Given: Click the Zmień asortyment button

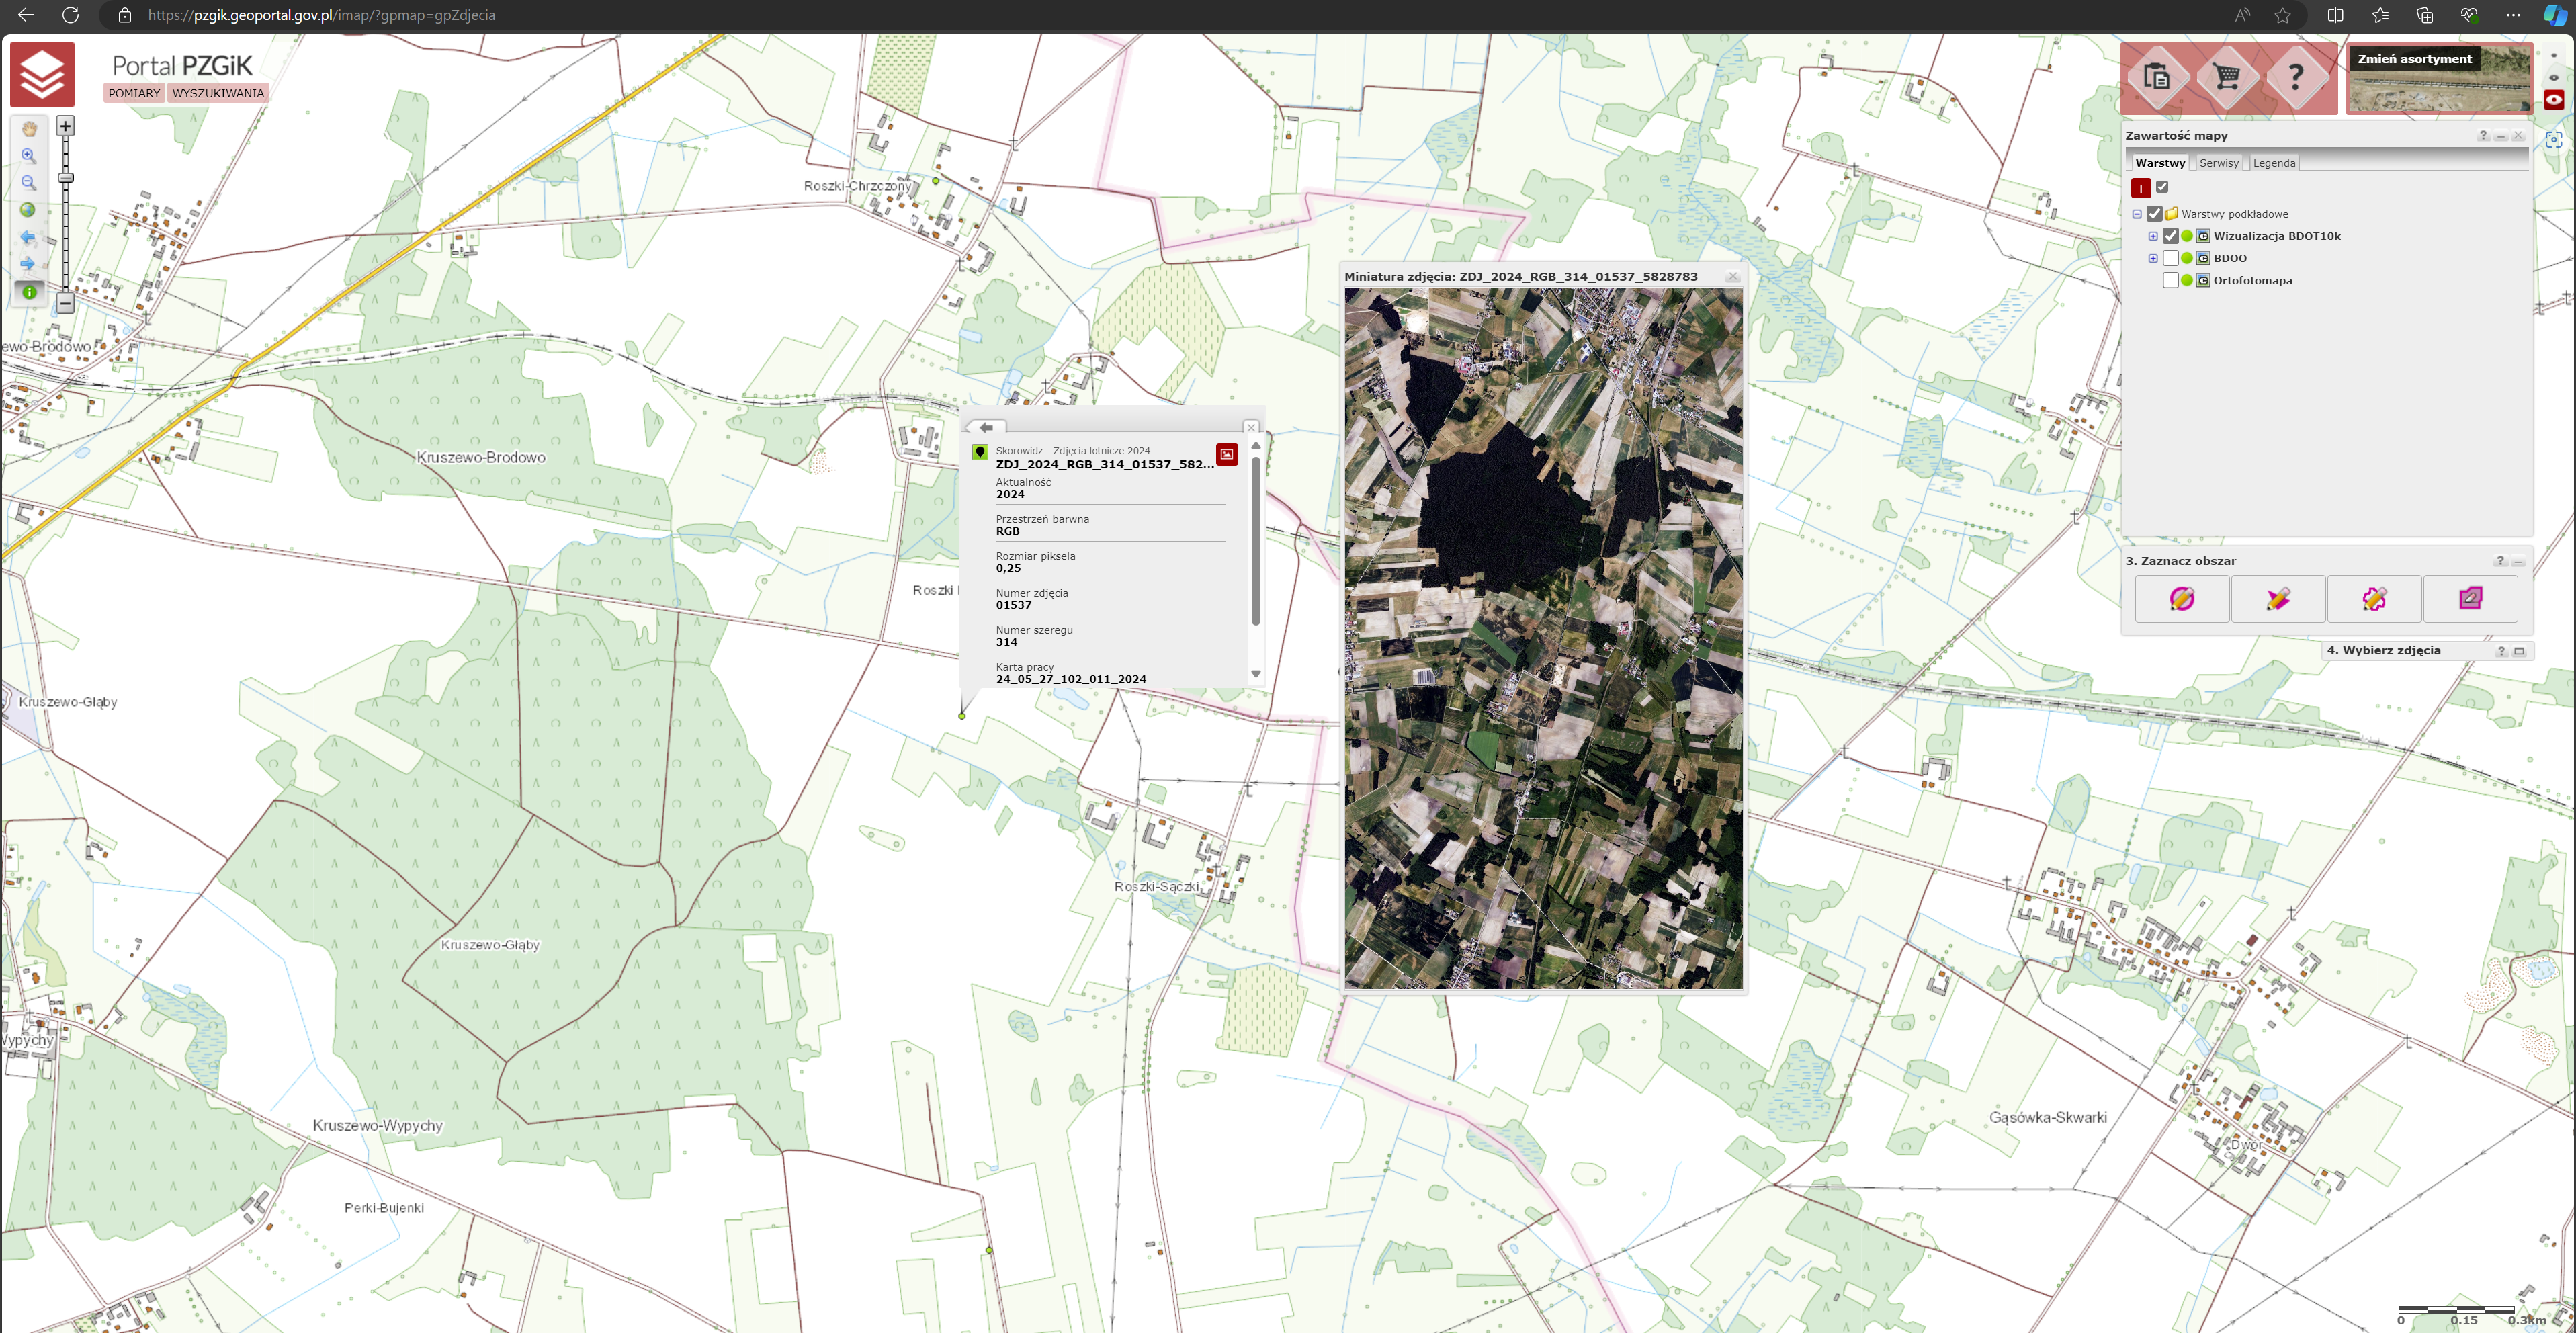Looking at the screenshot, I should click(x=2413, y=59).
